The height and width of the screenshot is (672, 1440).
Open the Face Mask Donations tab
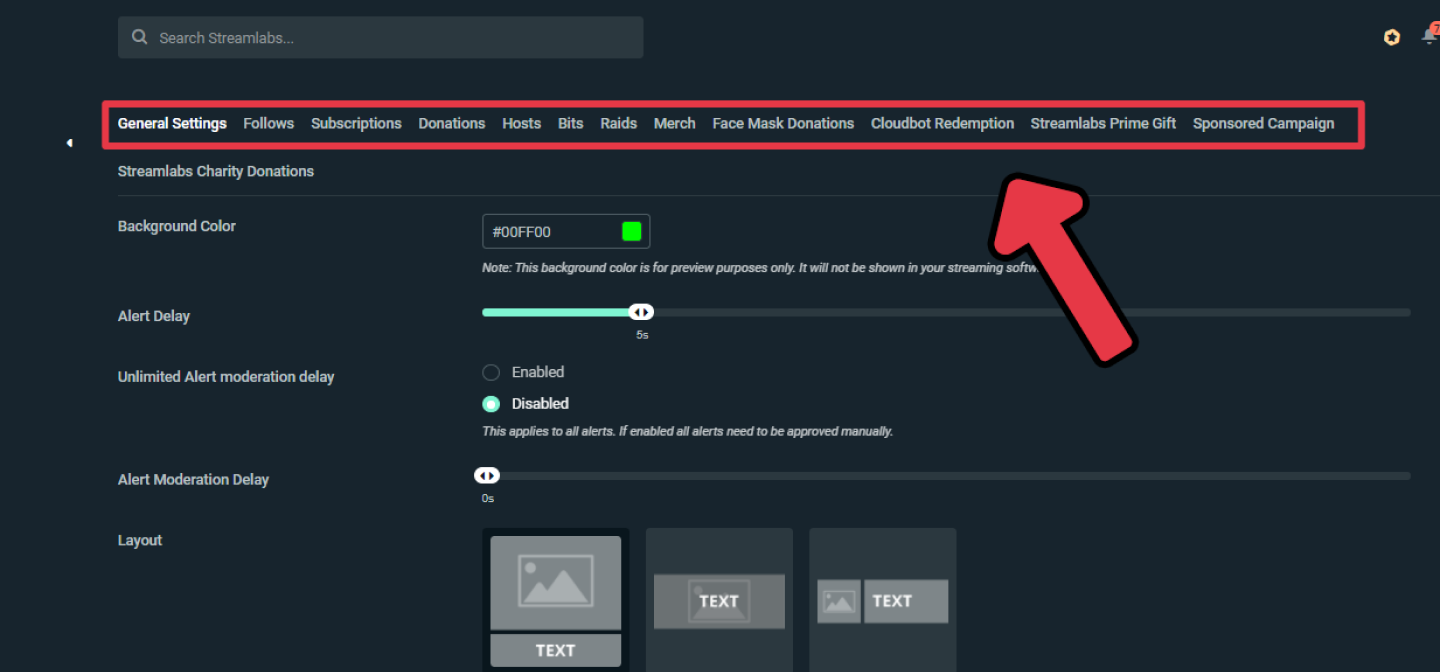pyautogui.click(x=783, y=123)
